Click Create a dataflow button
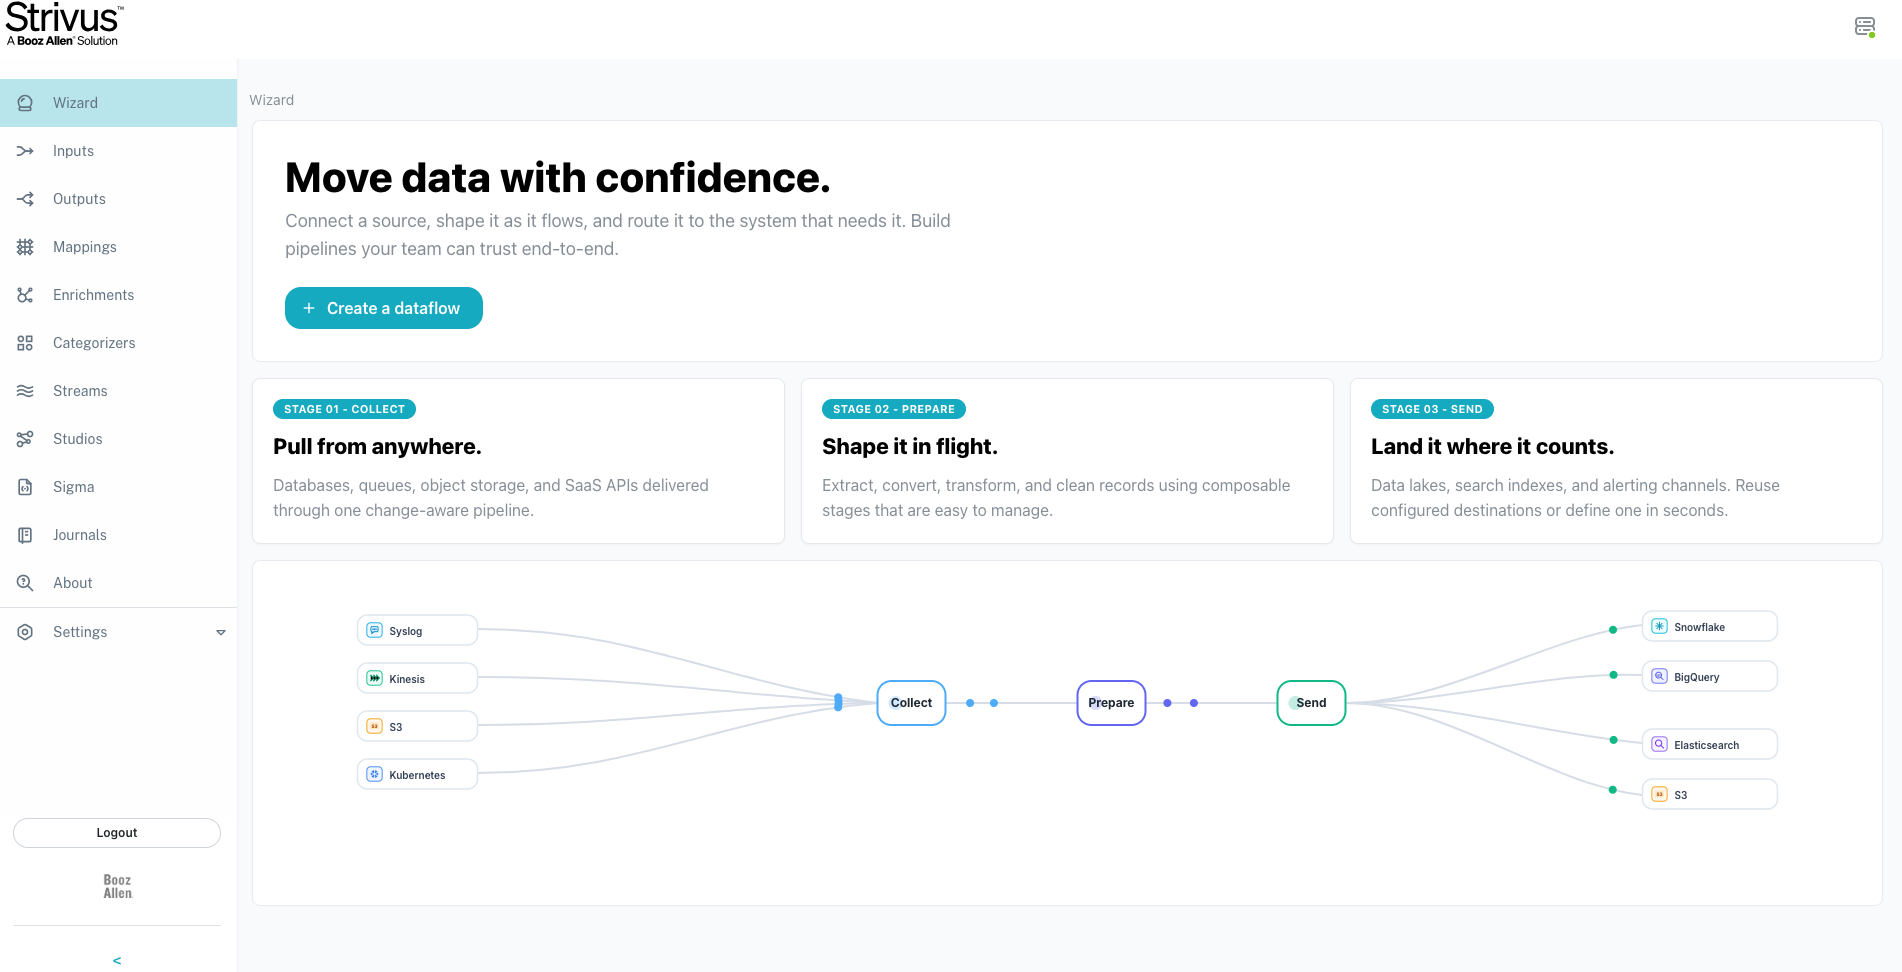This screenshot has height=972, width=1902. pos(384,308)
